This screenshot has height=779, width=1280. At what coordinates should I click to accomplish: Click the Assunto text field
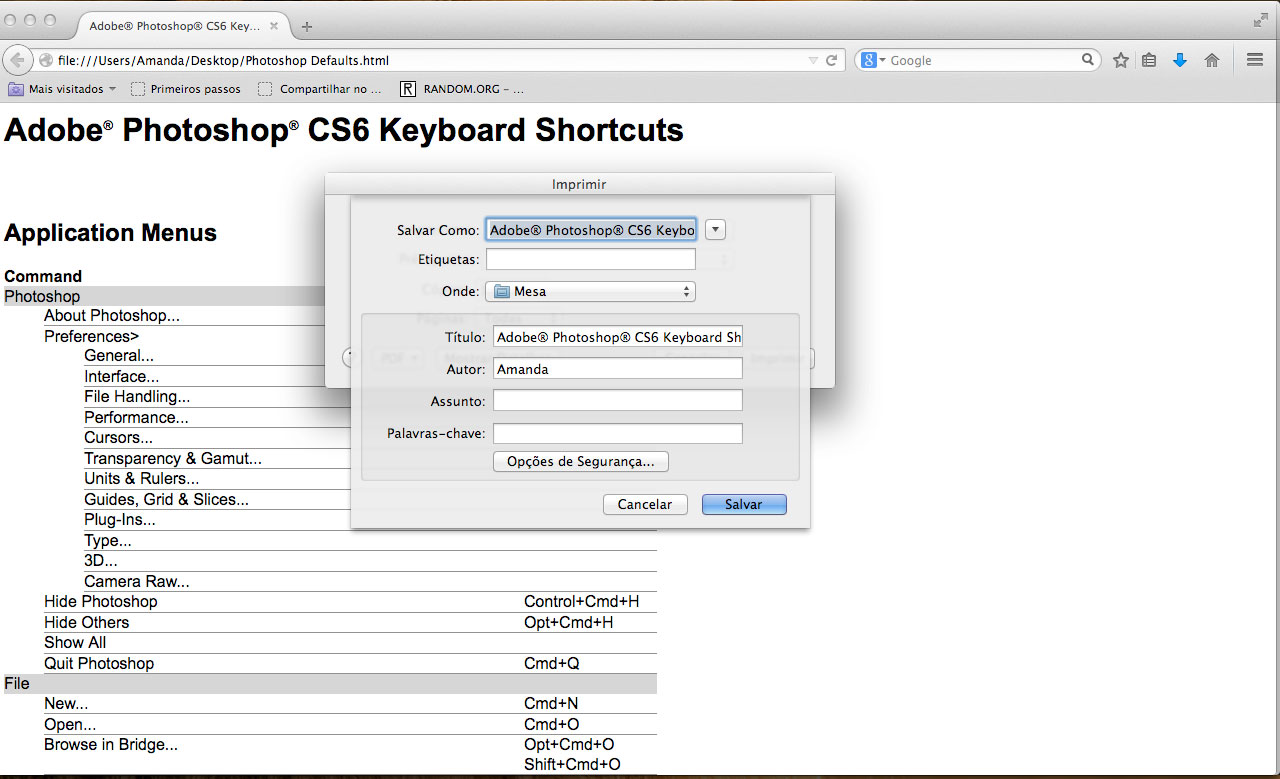[617, 401]
